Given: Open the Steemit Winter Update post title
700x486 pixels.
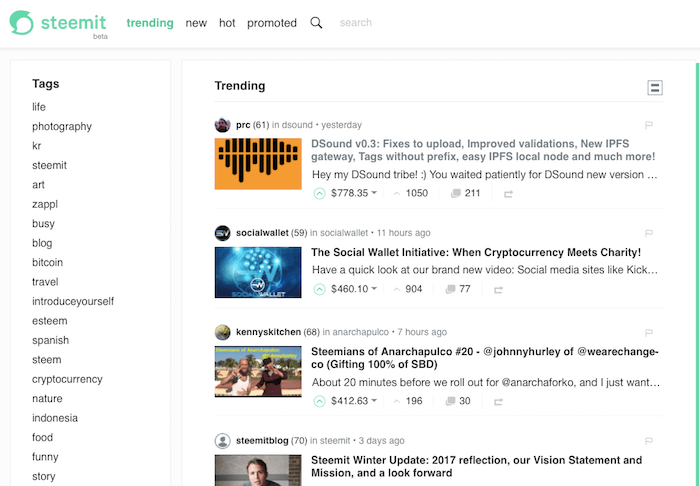Looking at the screenshot, I should (476, 466).
